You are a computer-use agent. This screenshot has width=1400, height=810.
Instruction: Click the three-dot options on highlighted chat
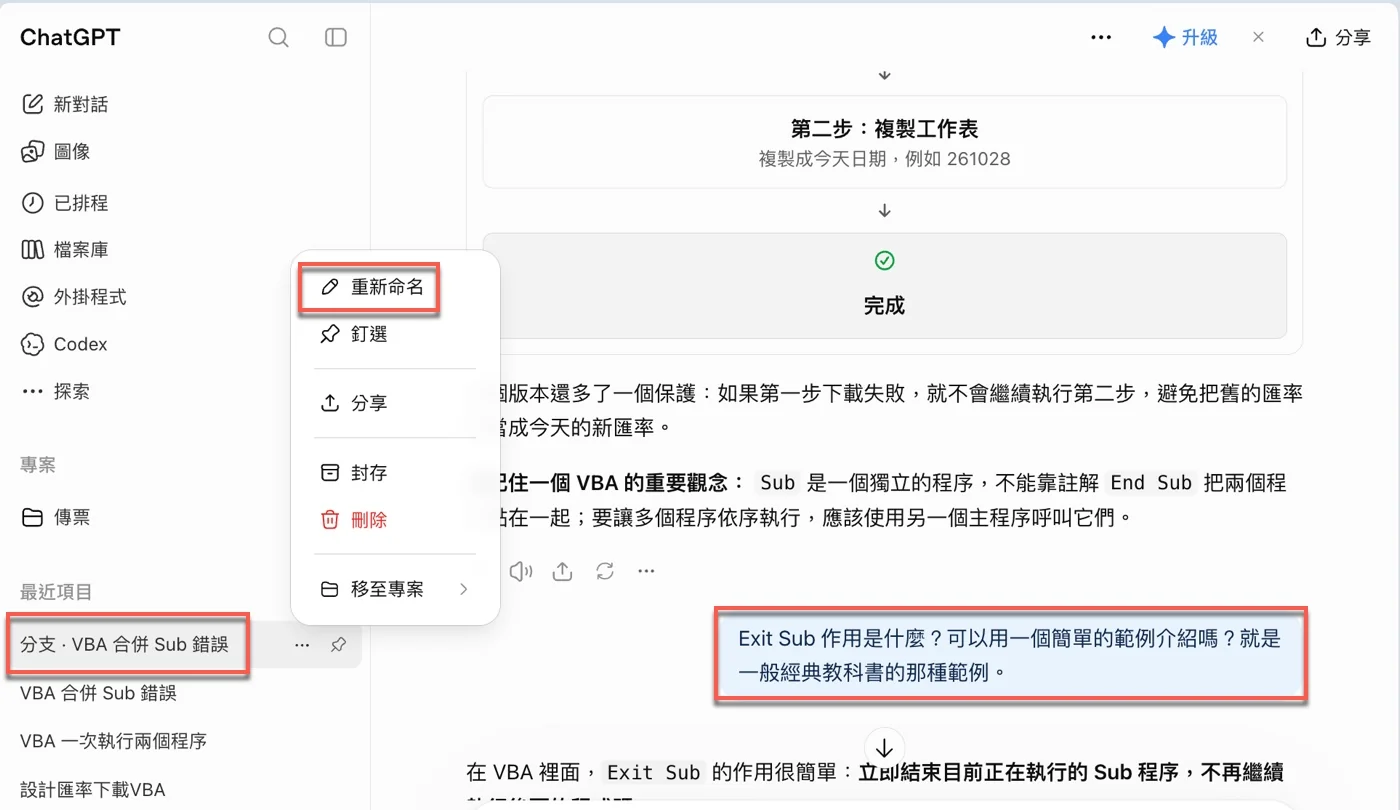click(x=302, y=646)
